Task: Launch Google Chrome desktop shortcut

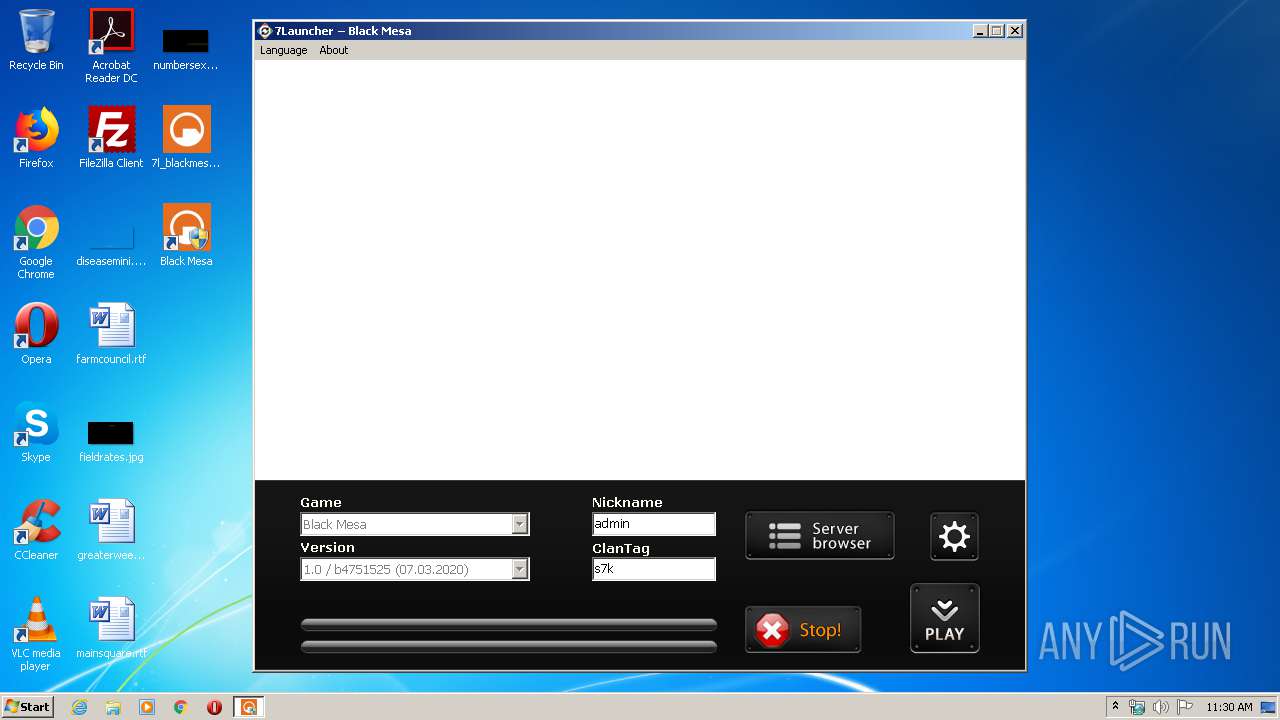Action: pyautogui.click(x=36, y=242)
